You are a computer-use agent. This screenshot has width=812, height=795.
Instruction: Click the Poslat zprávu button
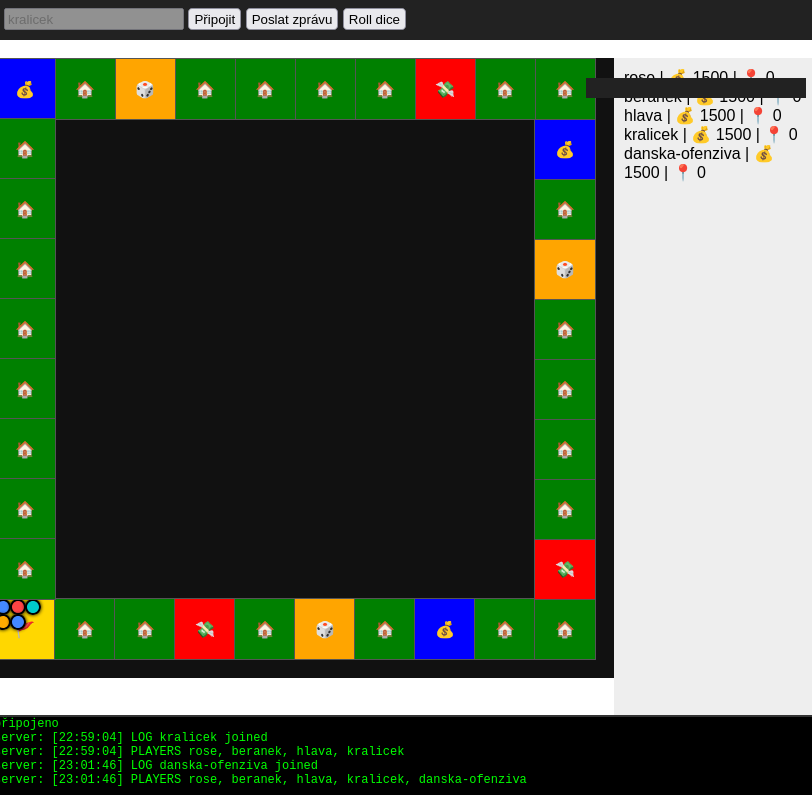[x=292, y=19]
